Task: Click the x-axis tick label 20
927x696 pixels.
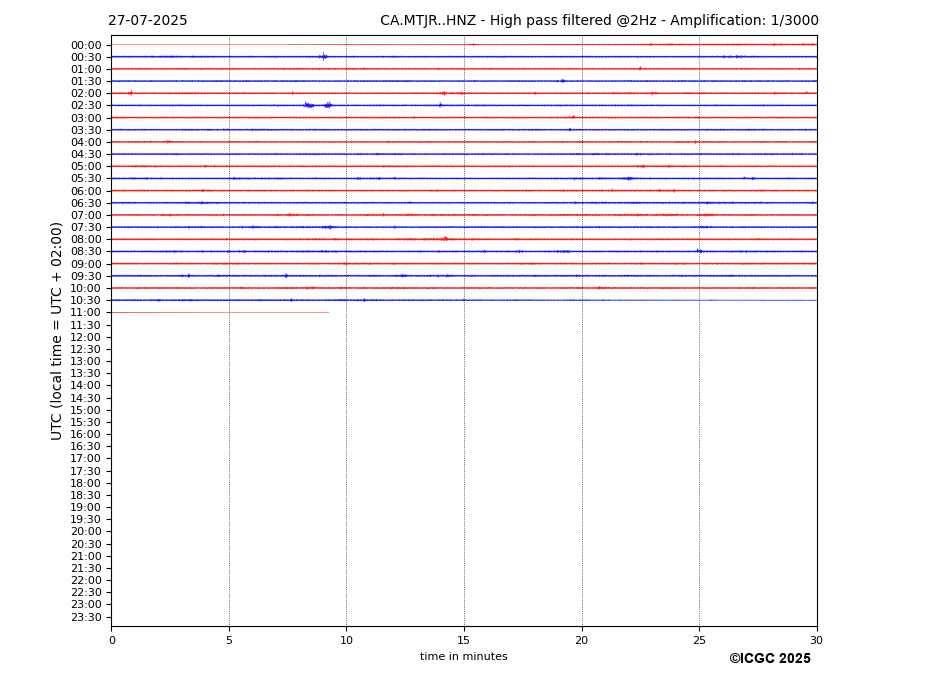Action: pyautogui.click(x=582, y=640)
